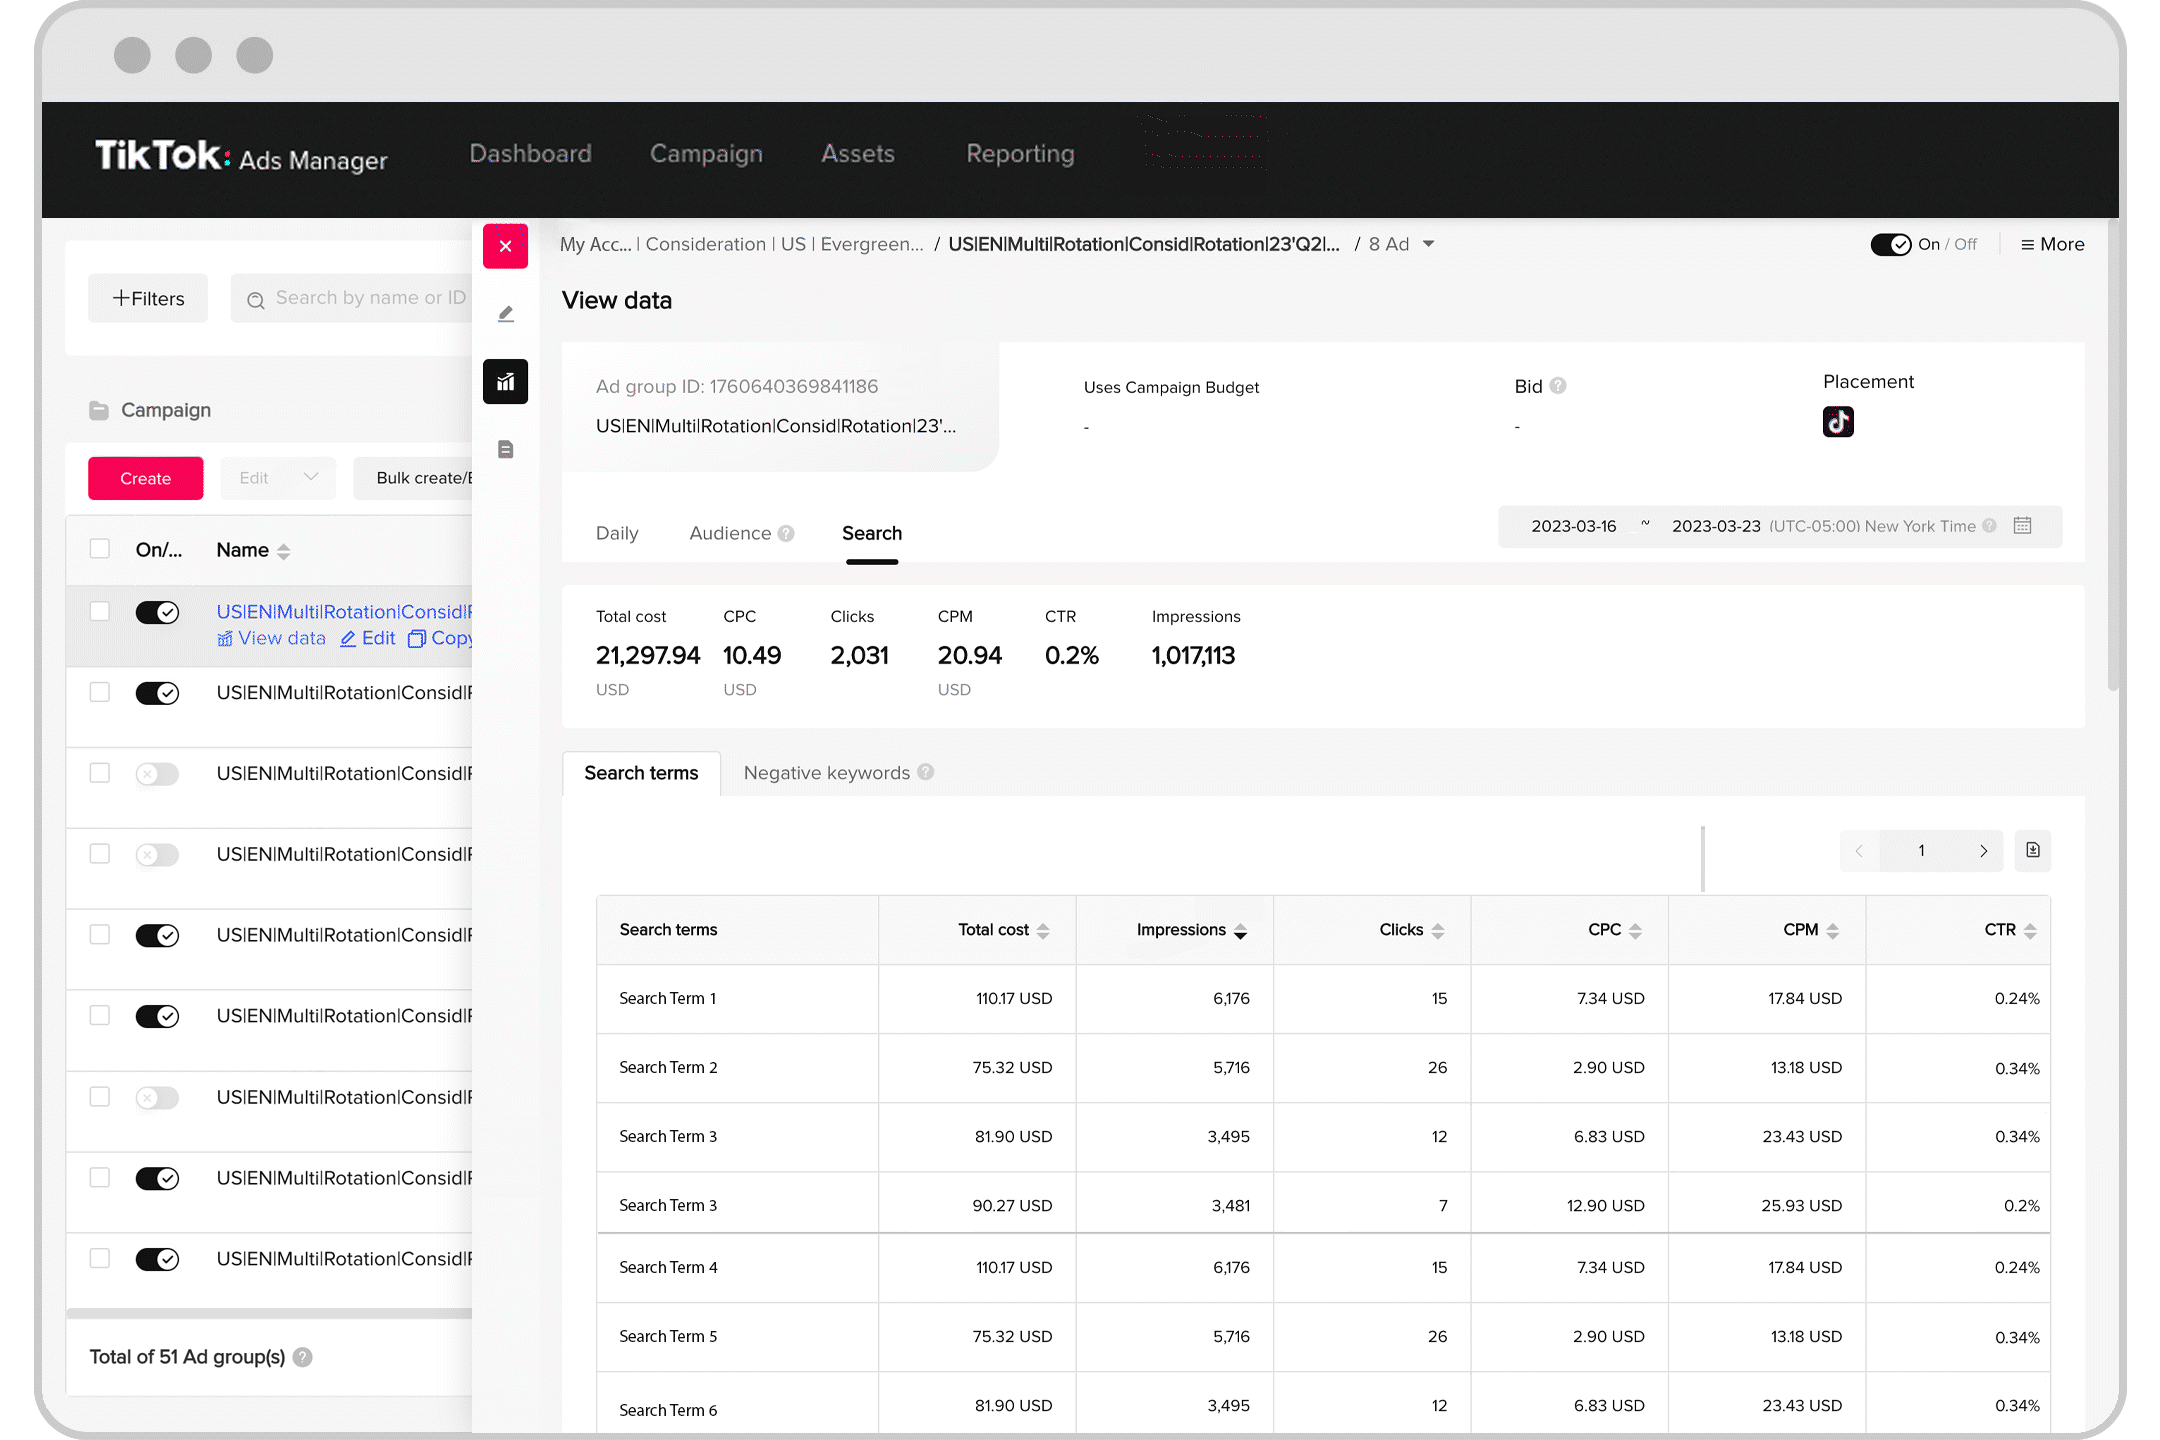Toggle the first ad group On/Off switch
Viewport: 2160px width, 1440px height.
[x=158, y=611]
